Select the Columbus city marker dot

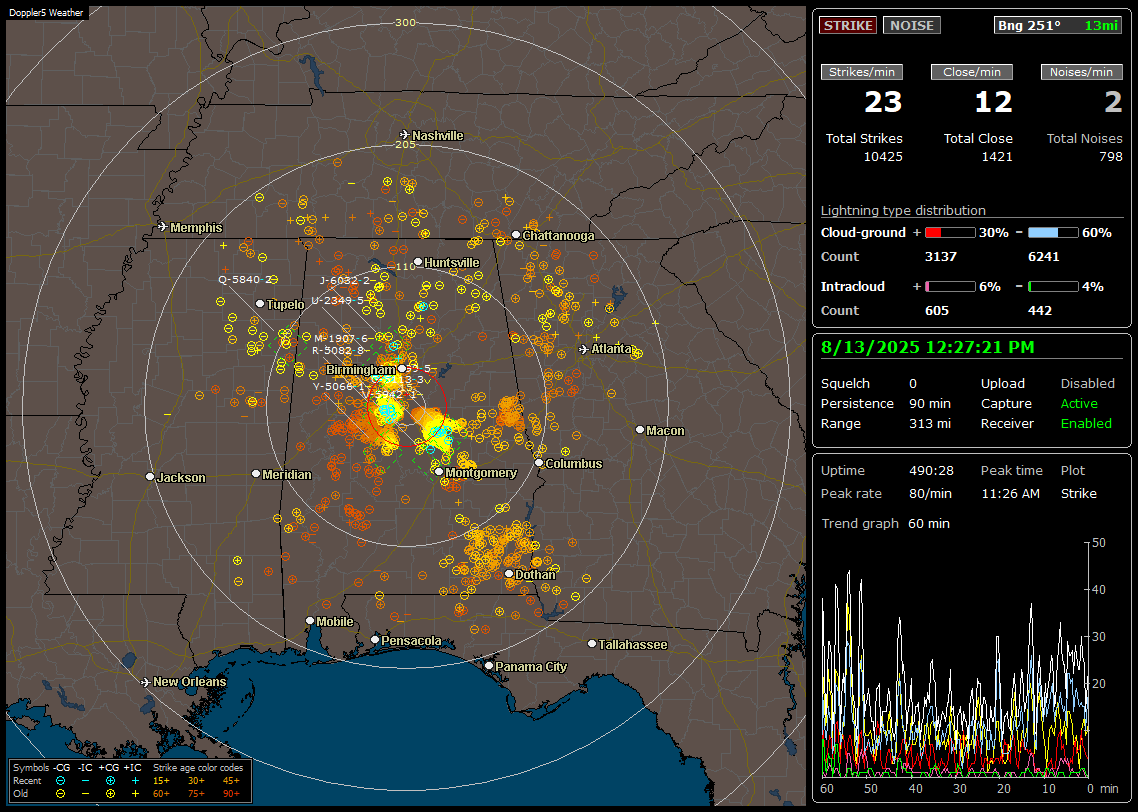click(539, 463)
